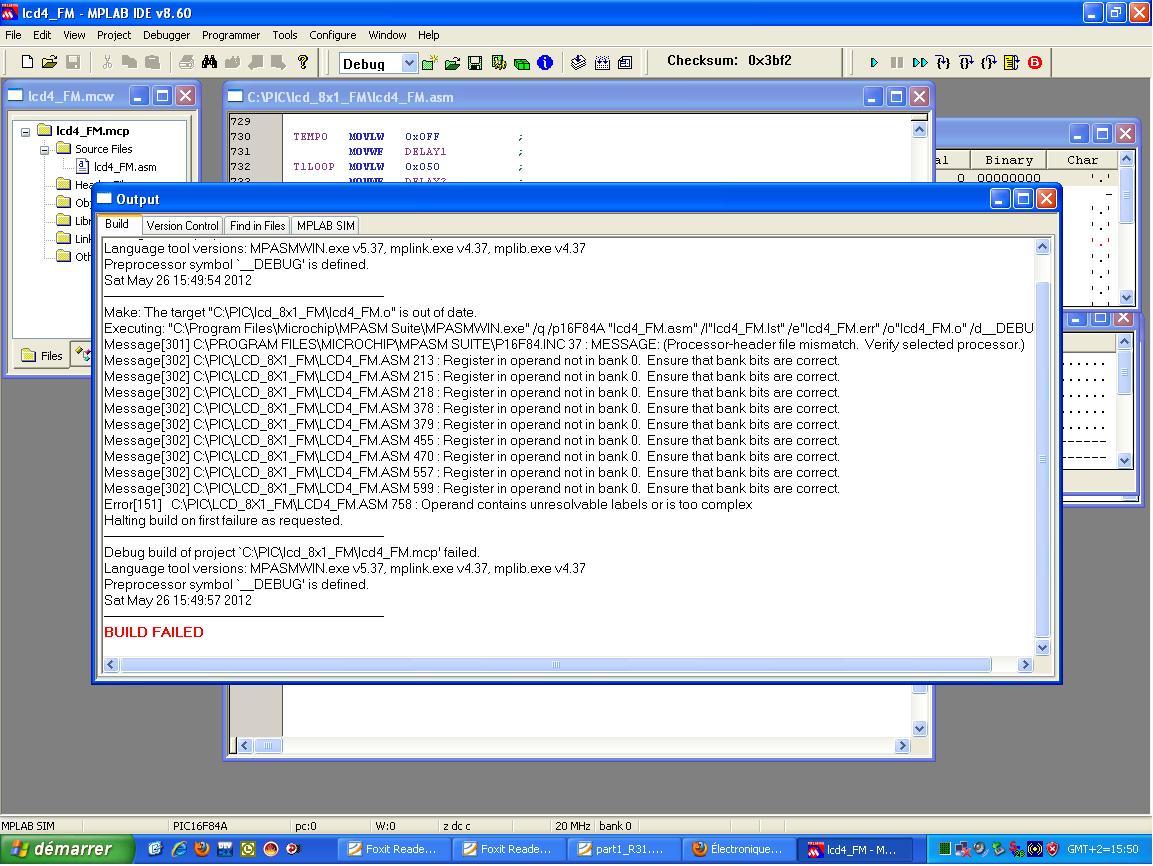
Task: Open the Edit menu
Action: click(42, 35)
